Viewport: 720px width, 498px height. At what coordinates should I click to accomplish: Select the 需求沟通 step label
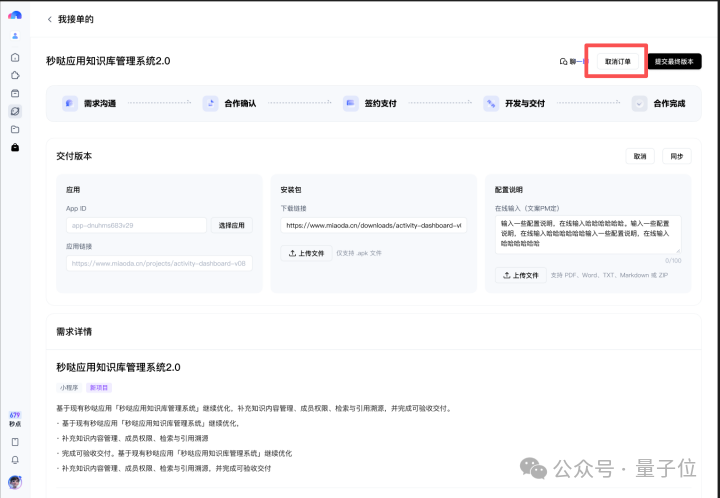tap(100, 104)
